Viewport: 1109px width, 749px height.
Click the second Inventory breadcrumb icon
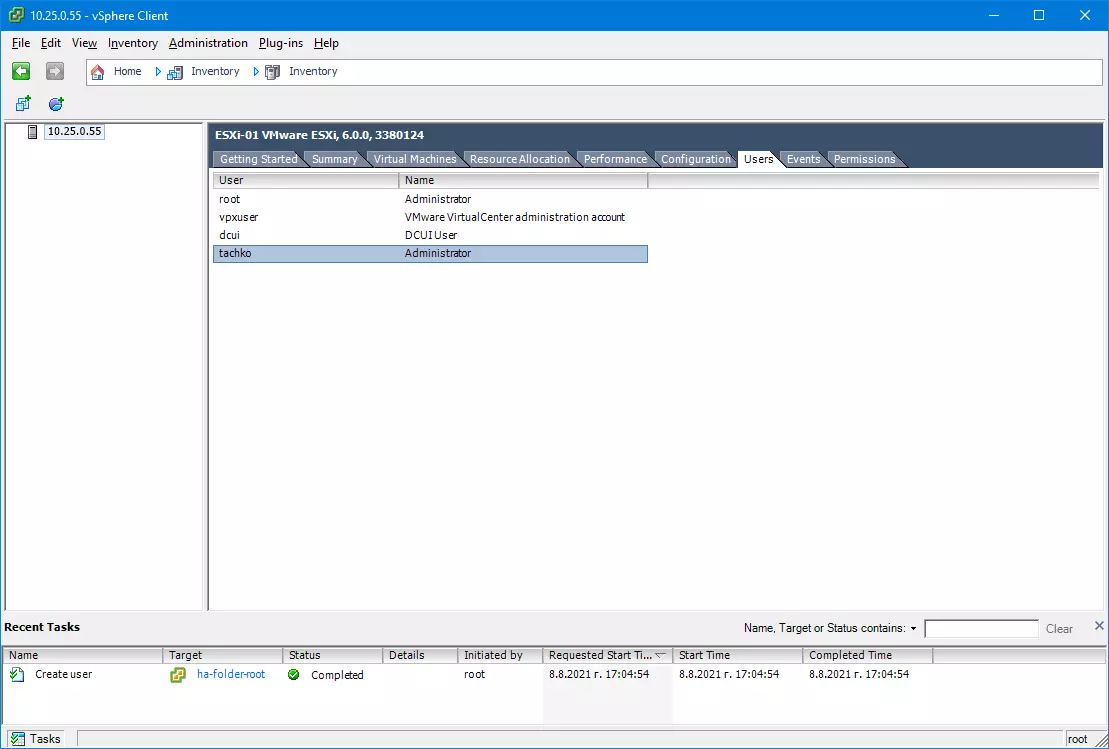[x=272, y=71]
